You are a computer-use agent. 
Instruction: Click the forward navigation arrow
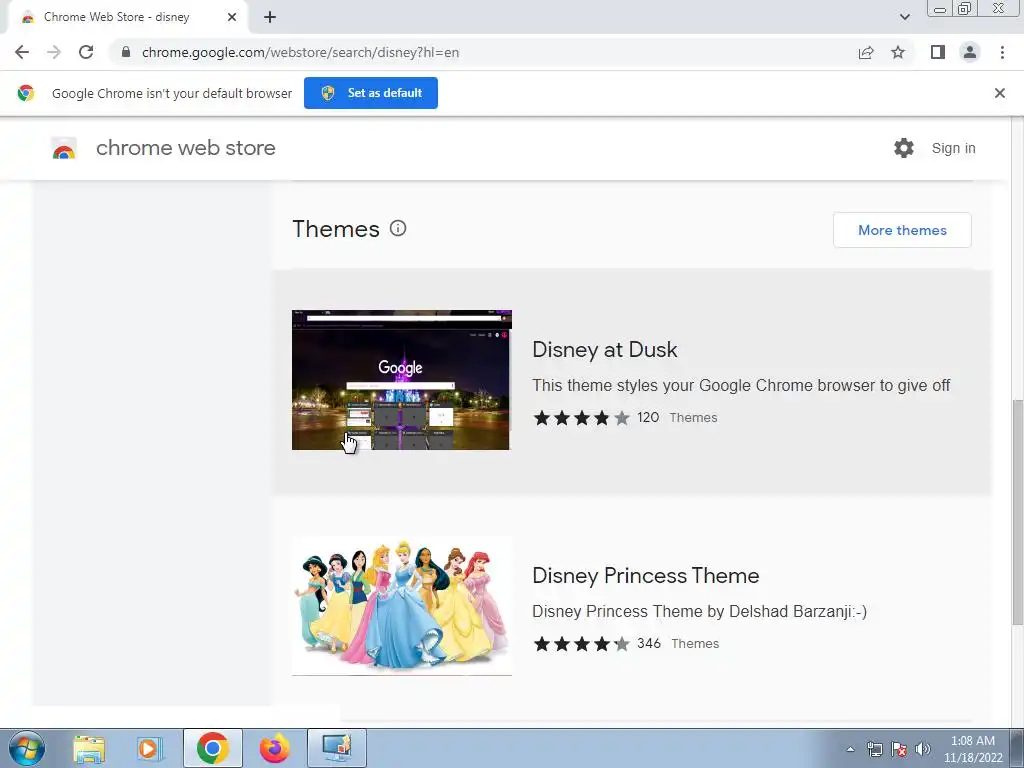(54, 52)
